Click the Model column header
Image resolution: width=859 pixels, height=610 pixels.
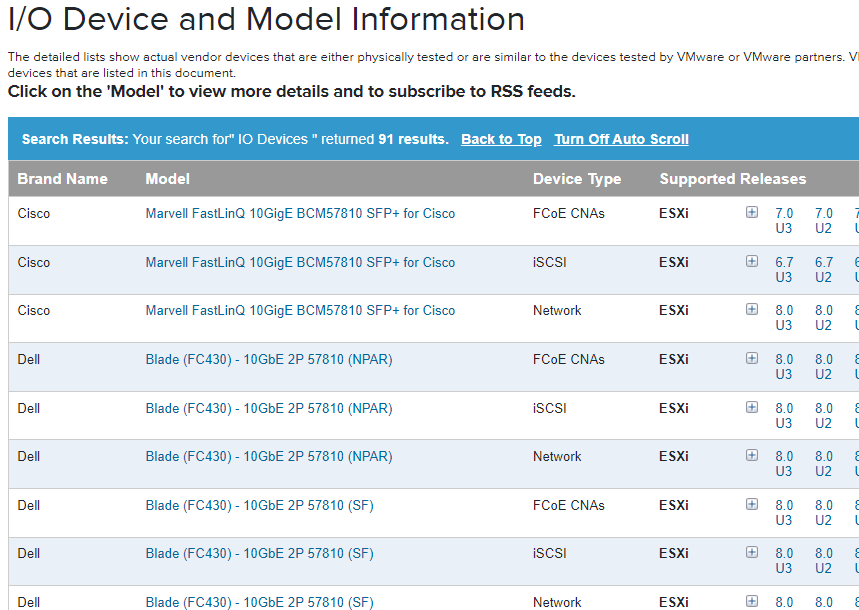coord(168,179)
